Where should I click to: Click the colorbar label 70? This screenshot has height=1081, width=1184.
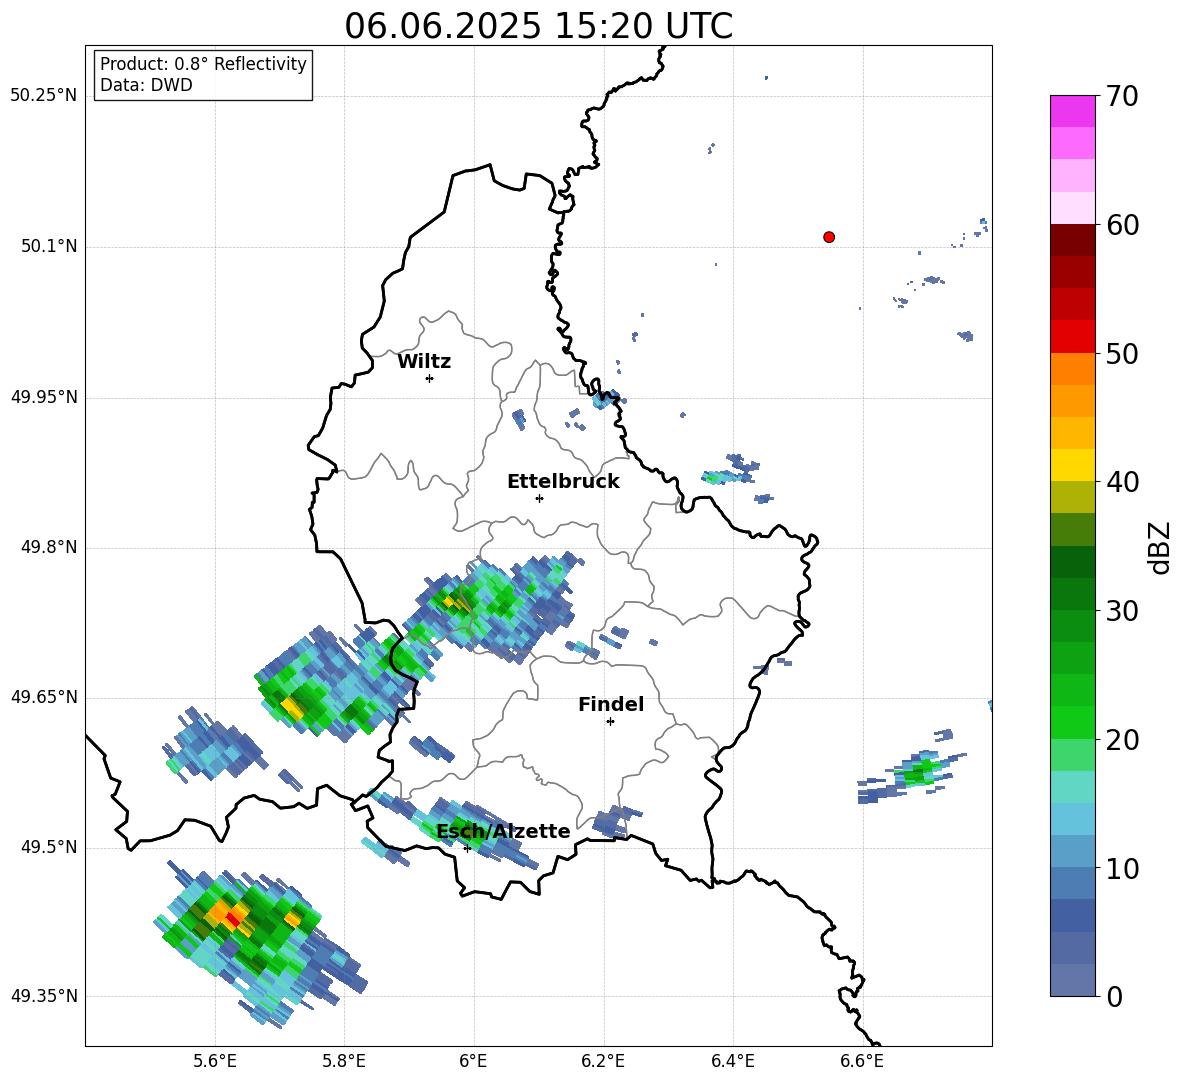1122,97
